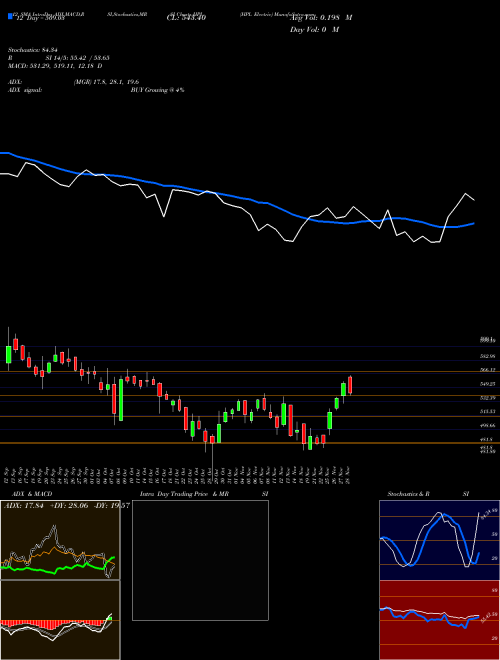The image size is (500, 660).
Task: Open the MACD histogram chart panel
Action: (60, 620)
